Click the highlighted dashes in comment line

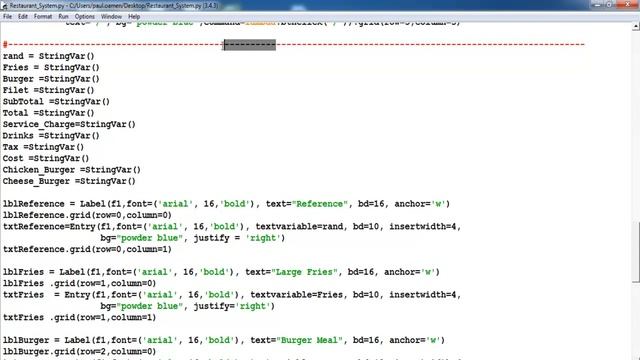pyautogui.click(x=250, y=45)
